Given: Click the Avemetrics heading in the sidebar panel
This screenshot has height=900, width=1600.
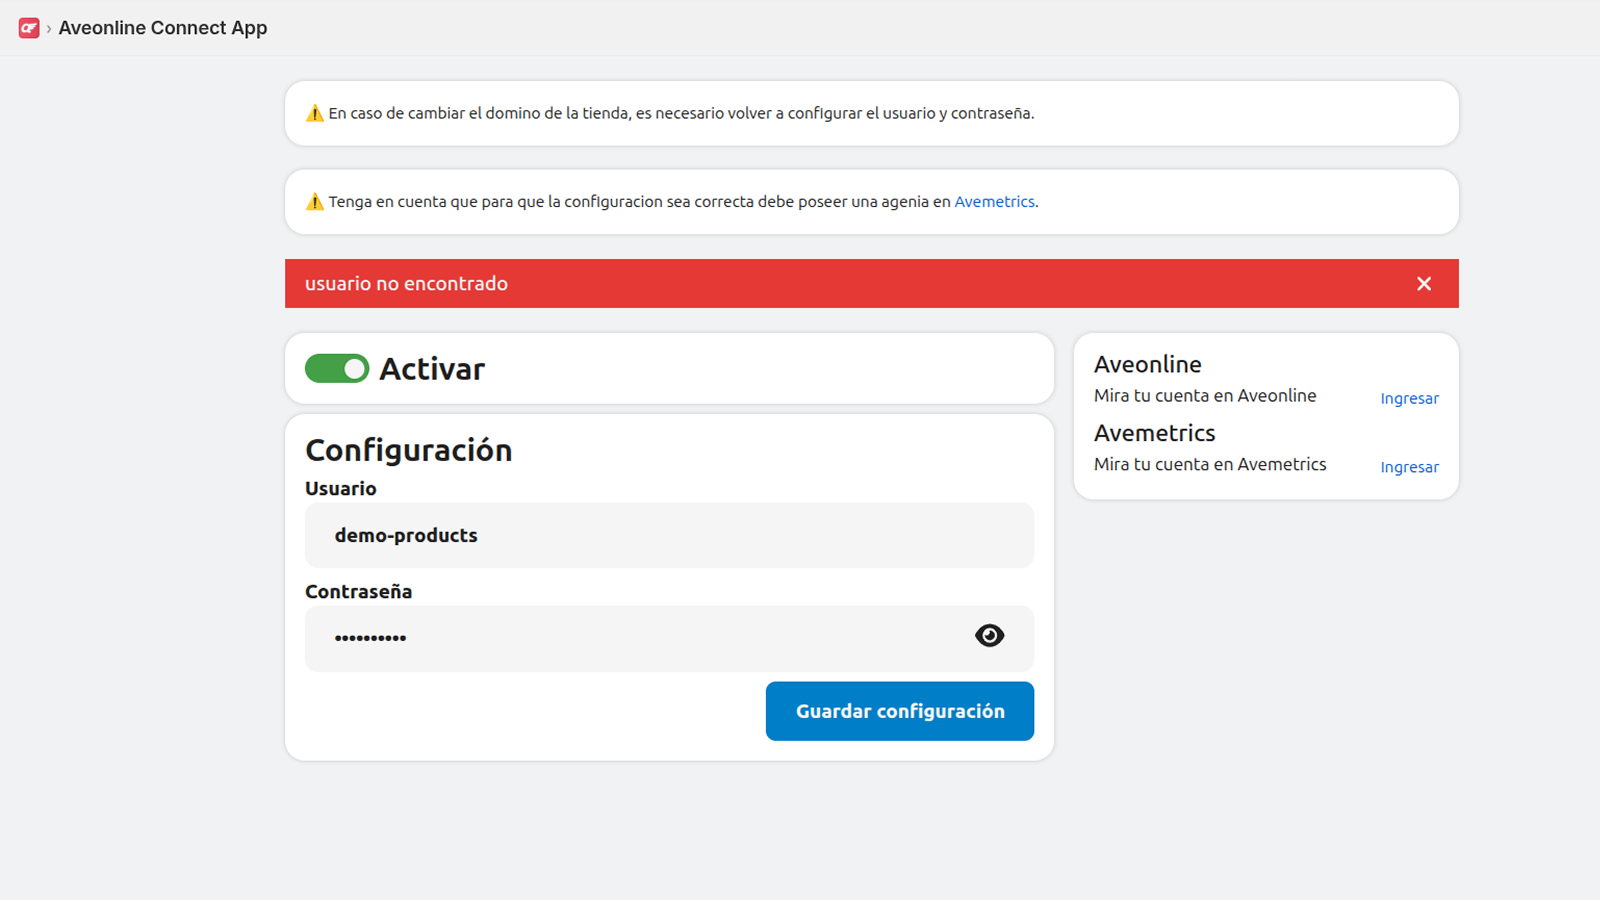Looking at the screenshot, I should pyautogui.click(x=1154, y=432).
